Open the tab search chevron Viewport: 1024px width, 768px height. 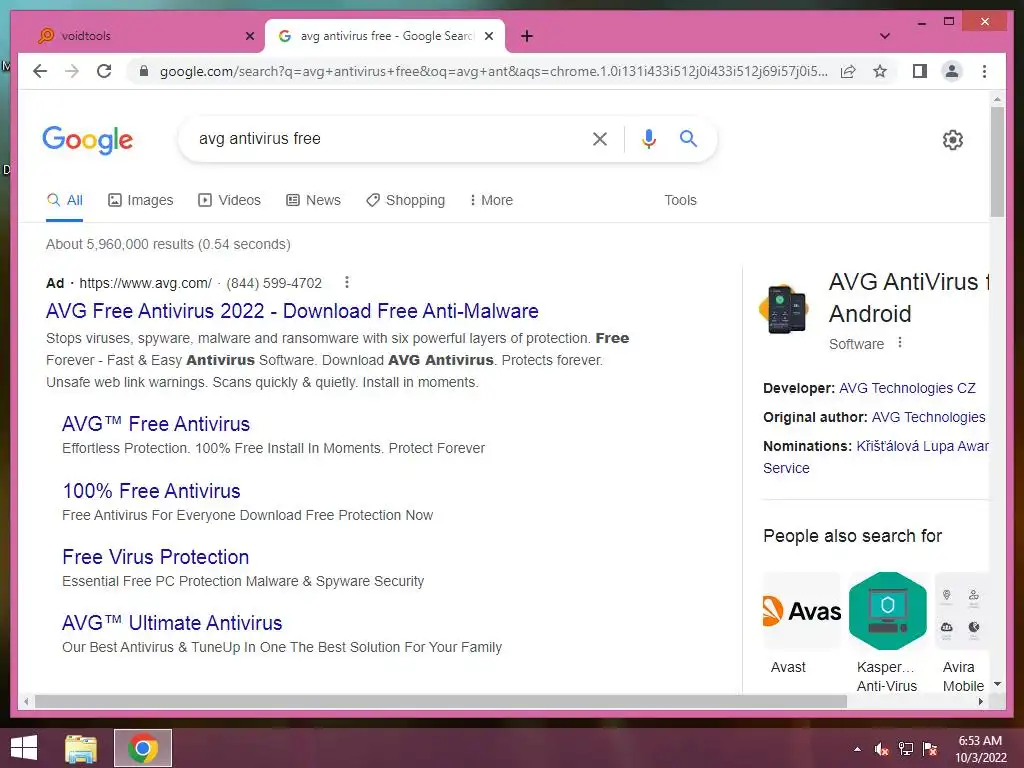(885, 36)
